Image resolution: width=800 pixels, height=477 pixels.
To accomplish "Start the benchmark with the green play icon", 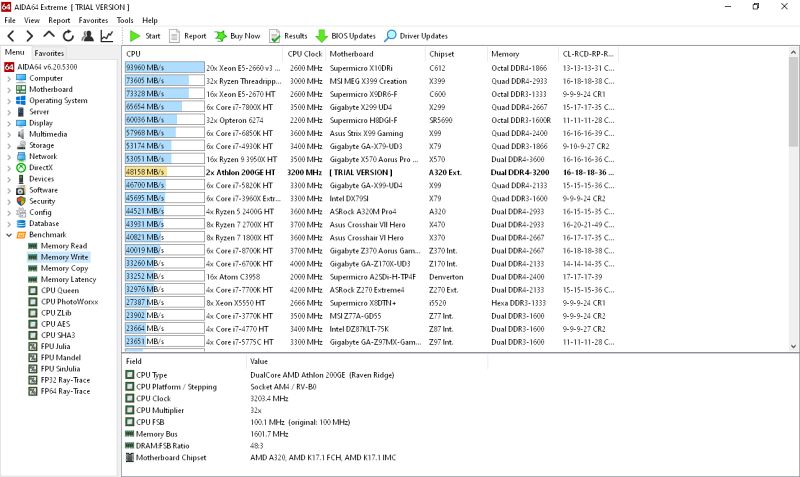I will (x=145, y=36).
